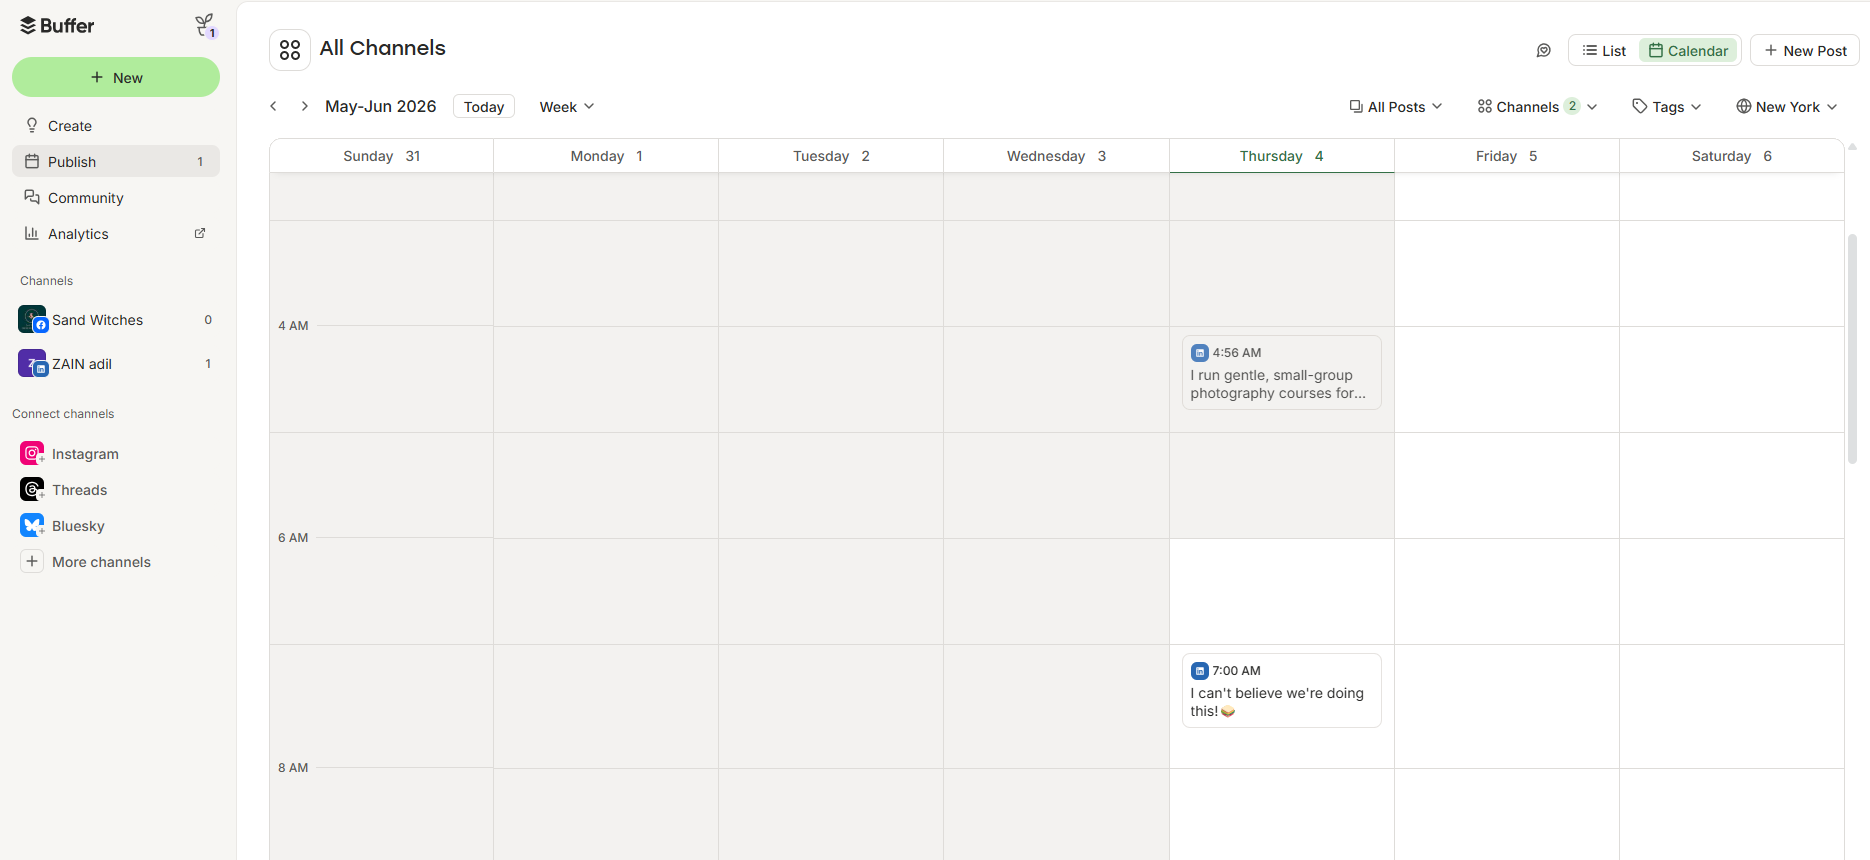
Task: Connect an Instagram channel
Action: (116, 454)
